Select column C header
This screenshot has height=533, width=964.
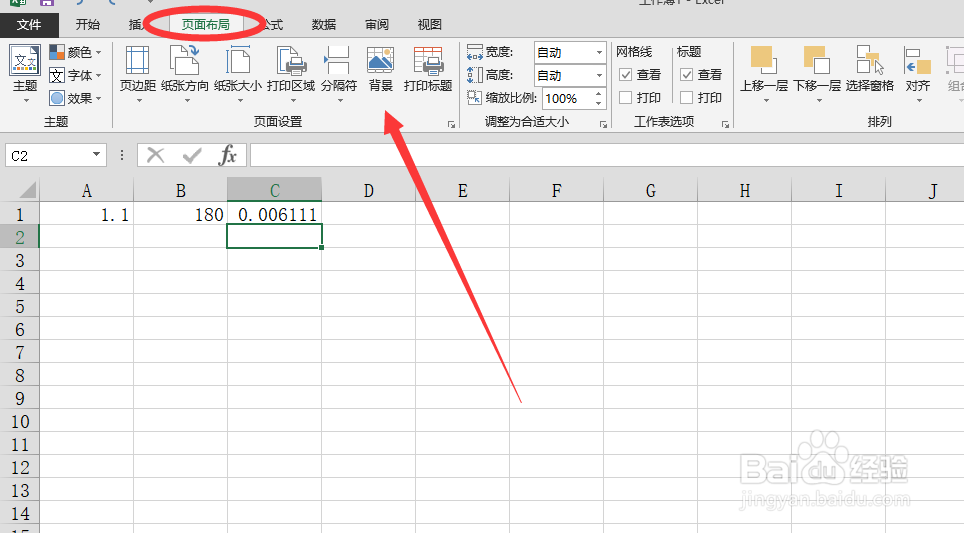(x=274, y=191)
